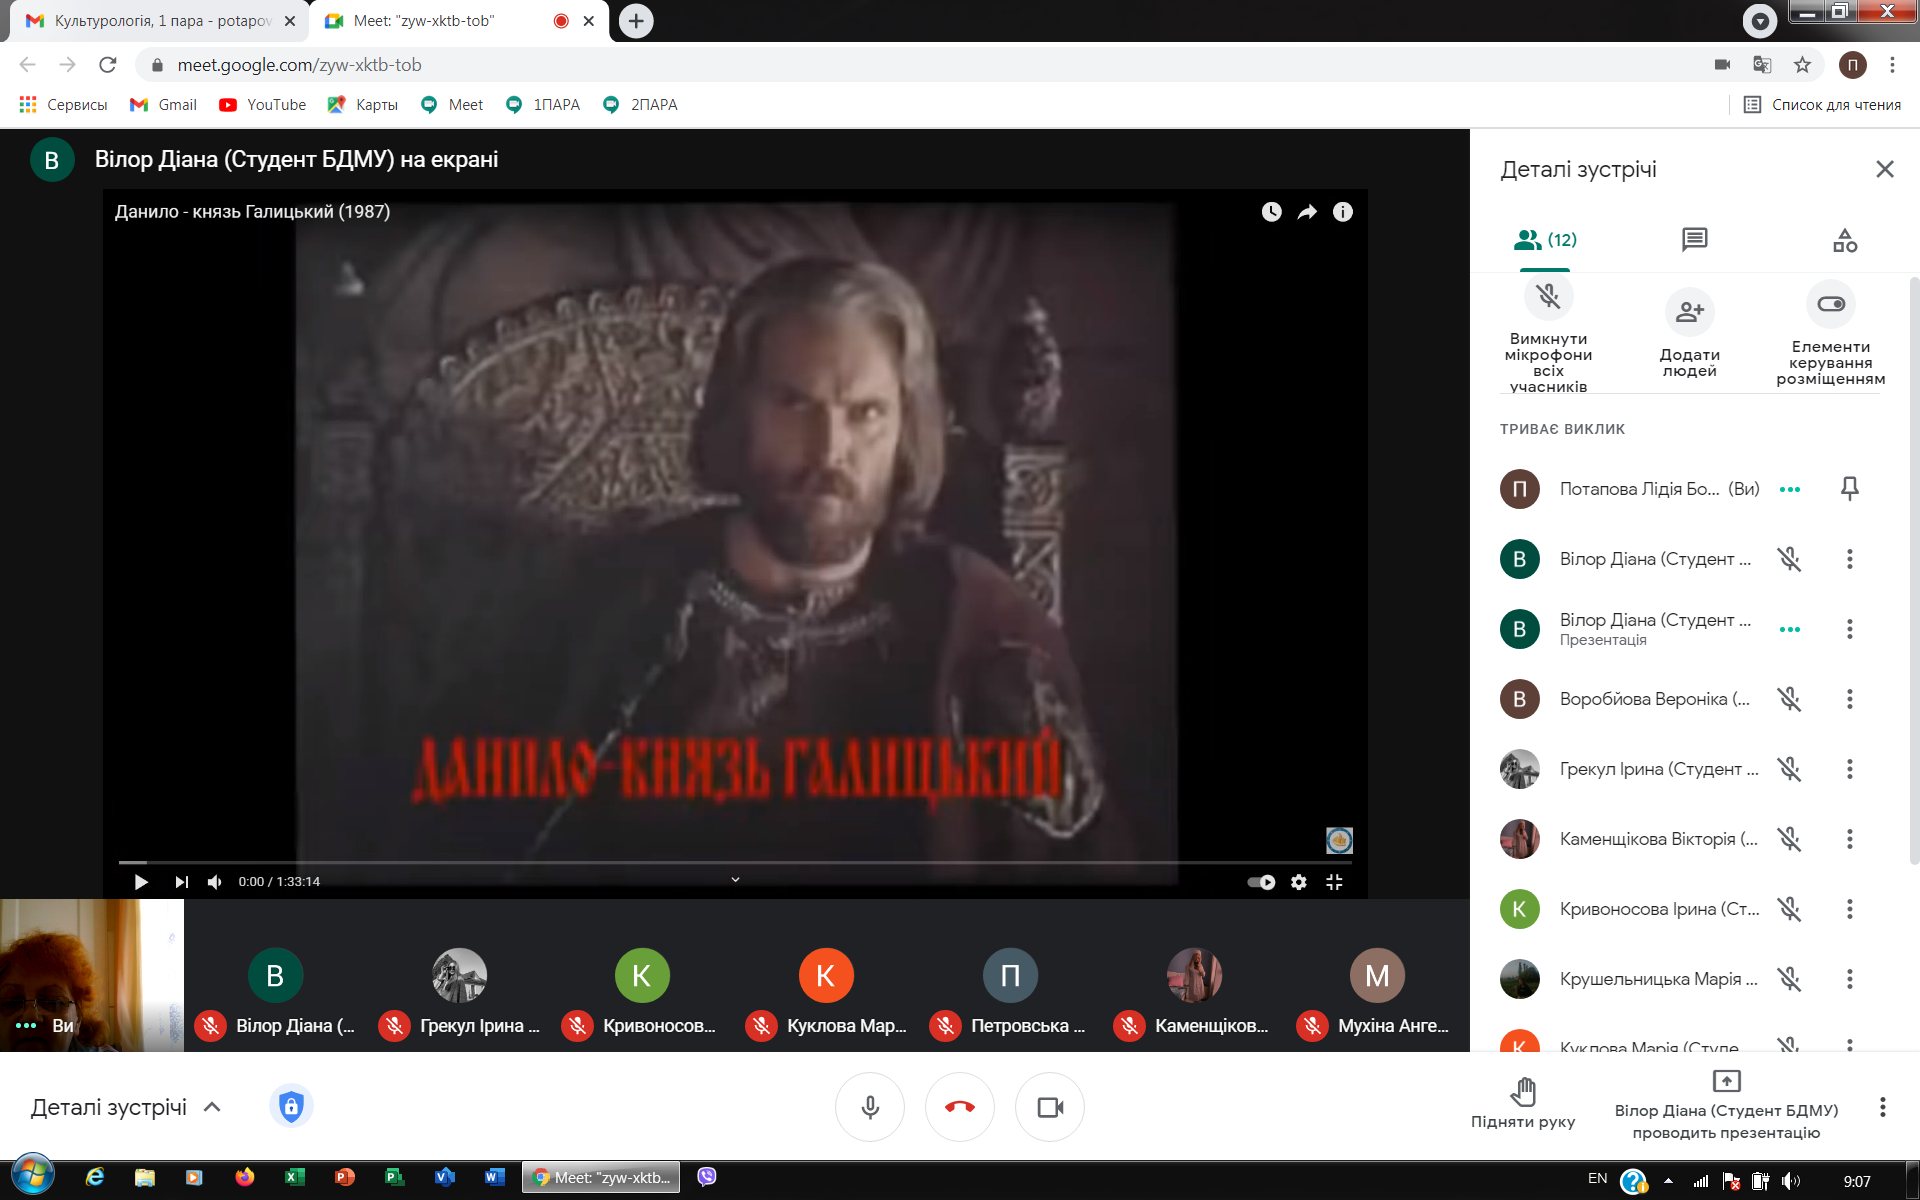1920x1200 pixels.
Task: Open Chrome three-dot menu
Action: pos(1892,65)
